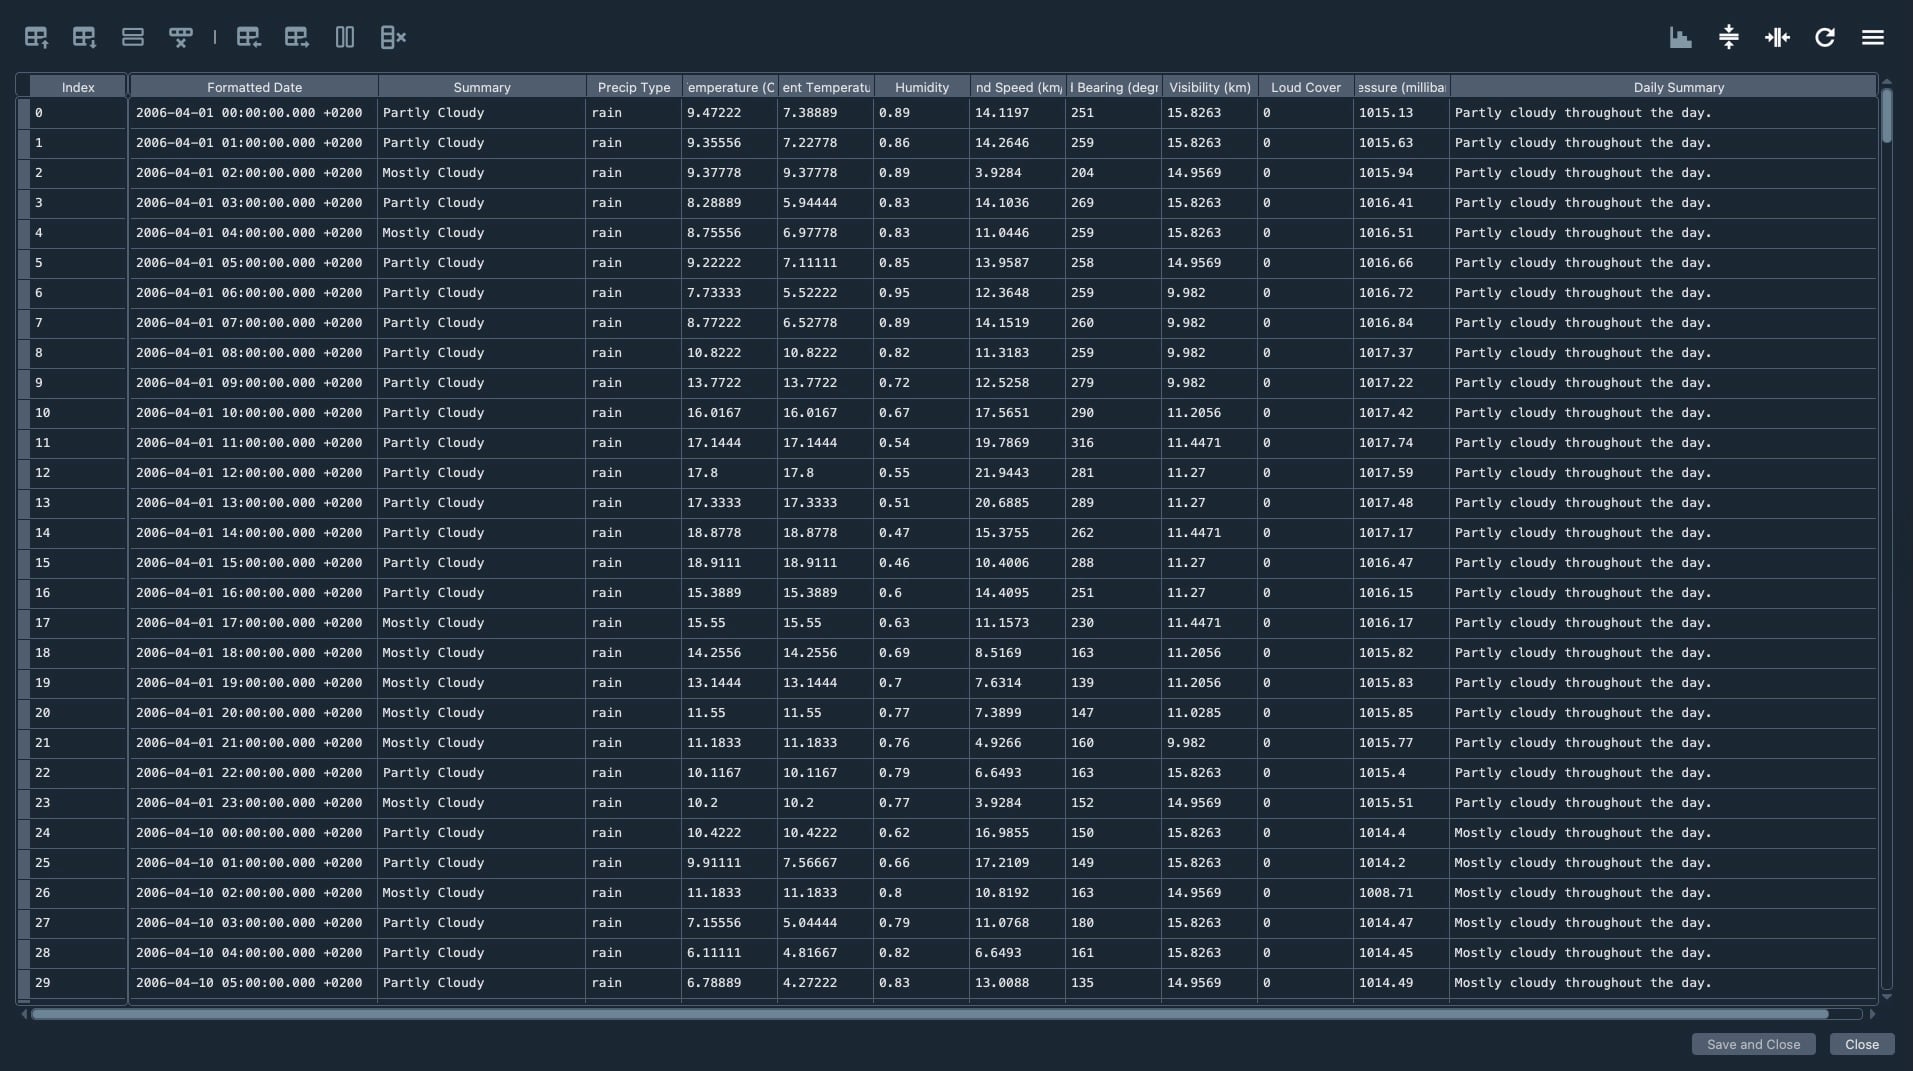The height and width of the screenshot is (1071, 1913).
Task: Click the vertical scrollbar thumb
Action: click(x=1886, y=116)
